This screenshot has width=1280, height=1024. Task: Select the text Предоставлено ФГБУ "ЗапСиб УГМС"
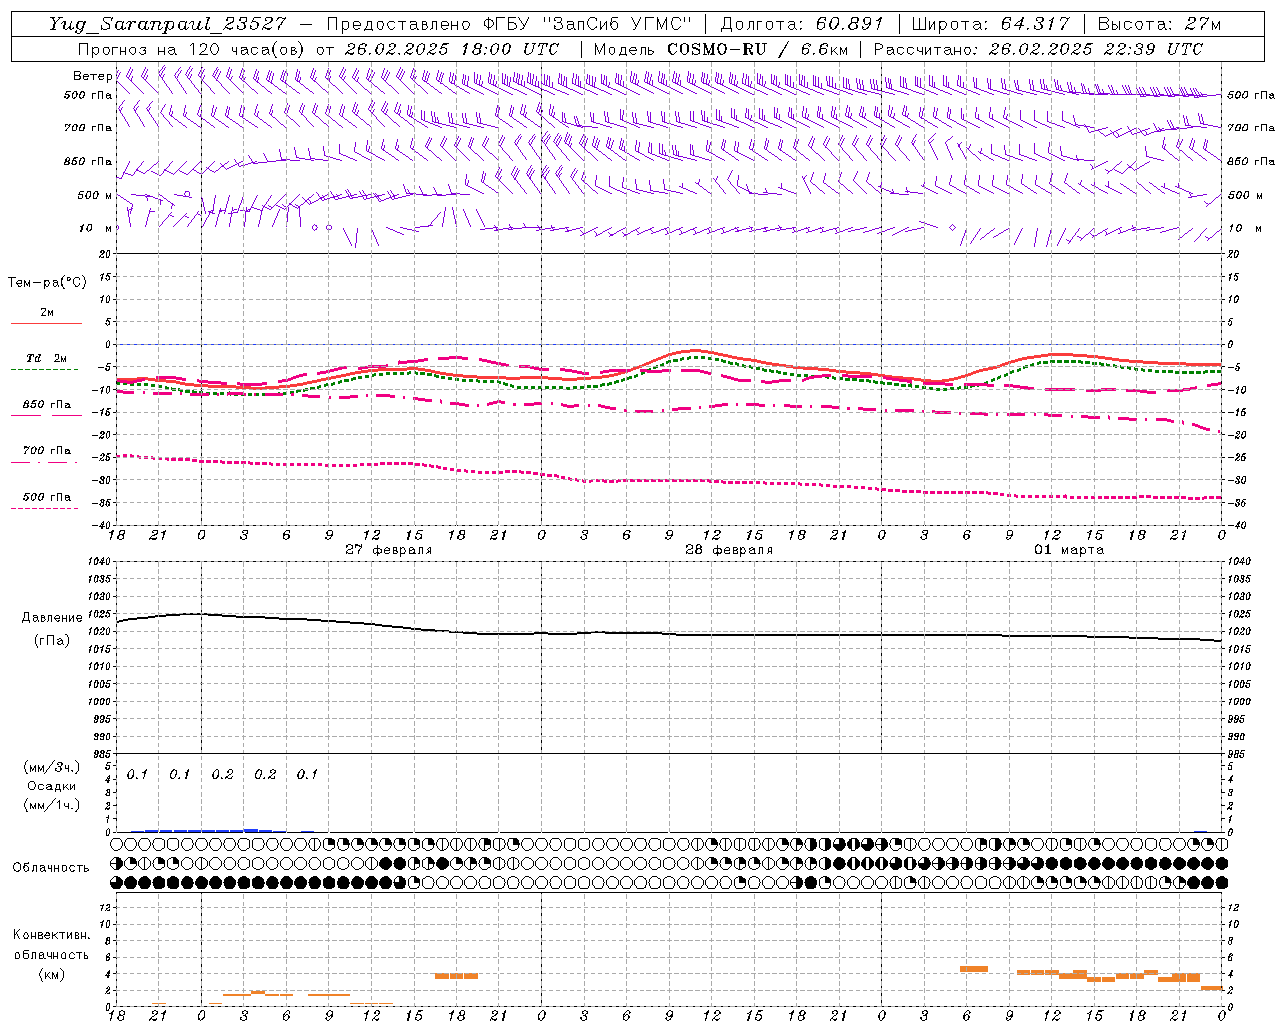(x=510, y=24)
